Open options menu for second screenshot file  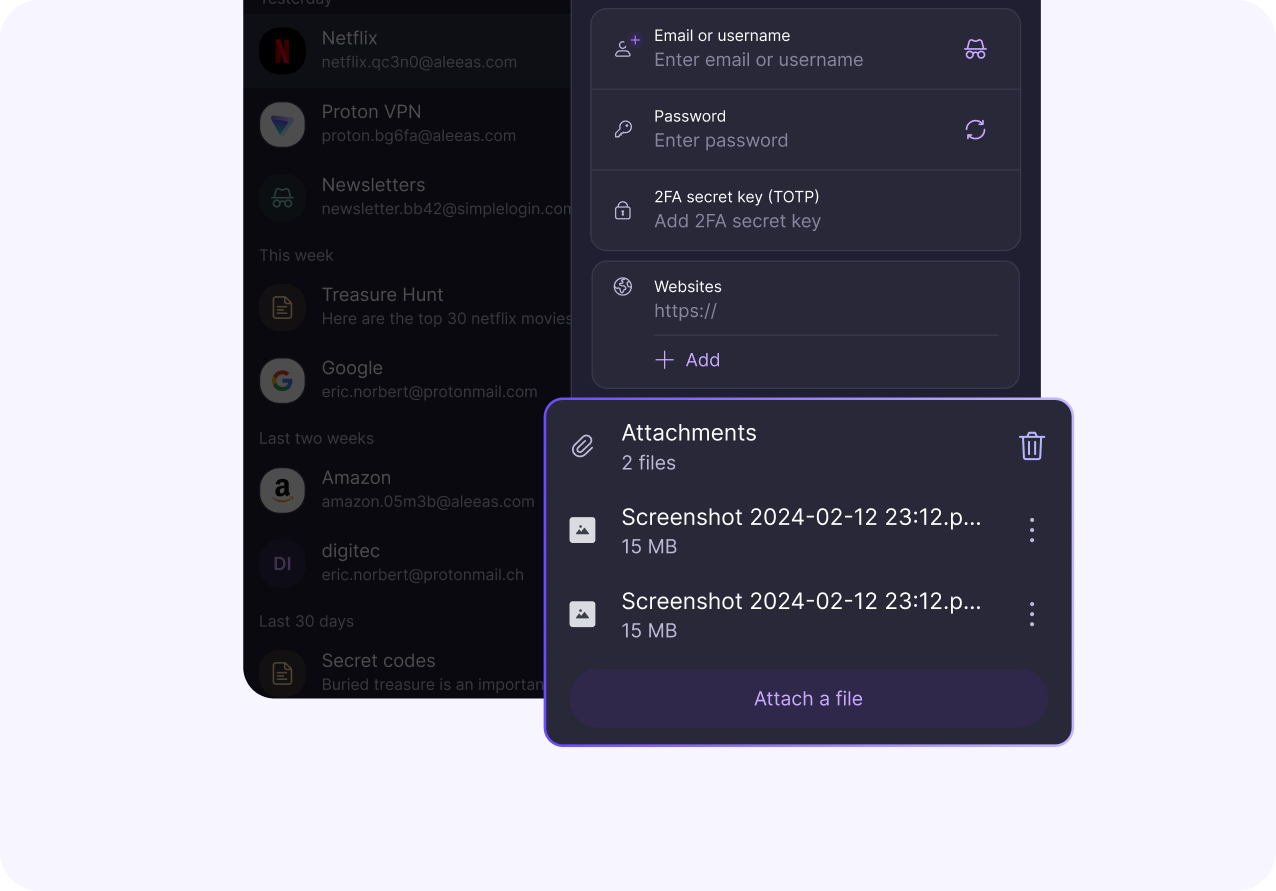1032,614
